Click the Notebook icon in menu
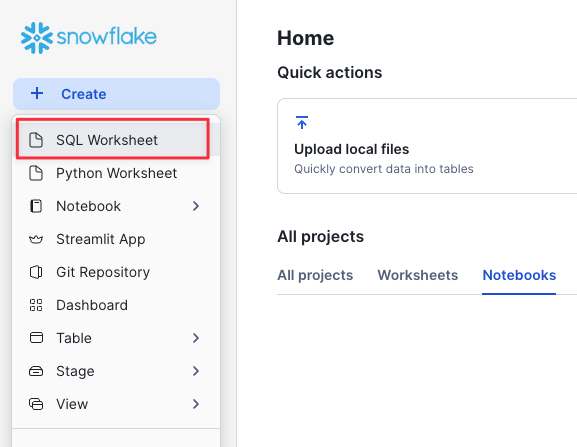 pyautogui.click(x=36, y=206)
